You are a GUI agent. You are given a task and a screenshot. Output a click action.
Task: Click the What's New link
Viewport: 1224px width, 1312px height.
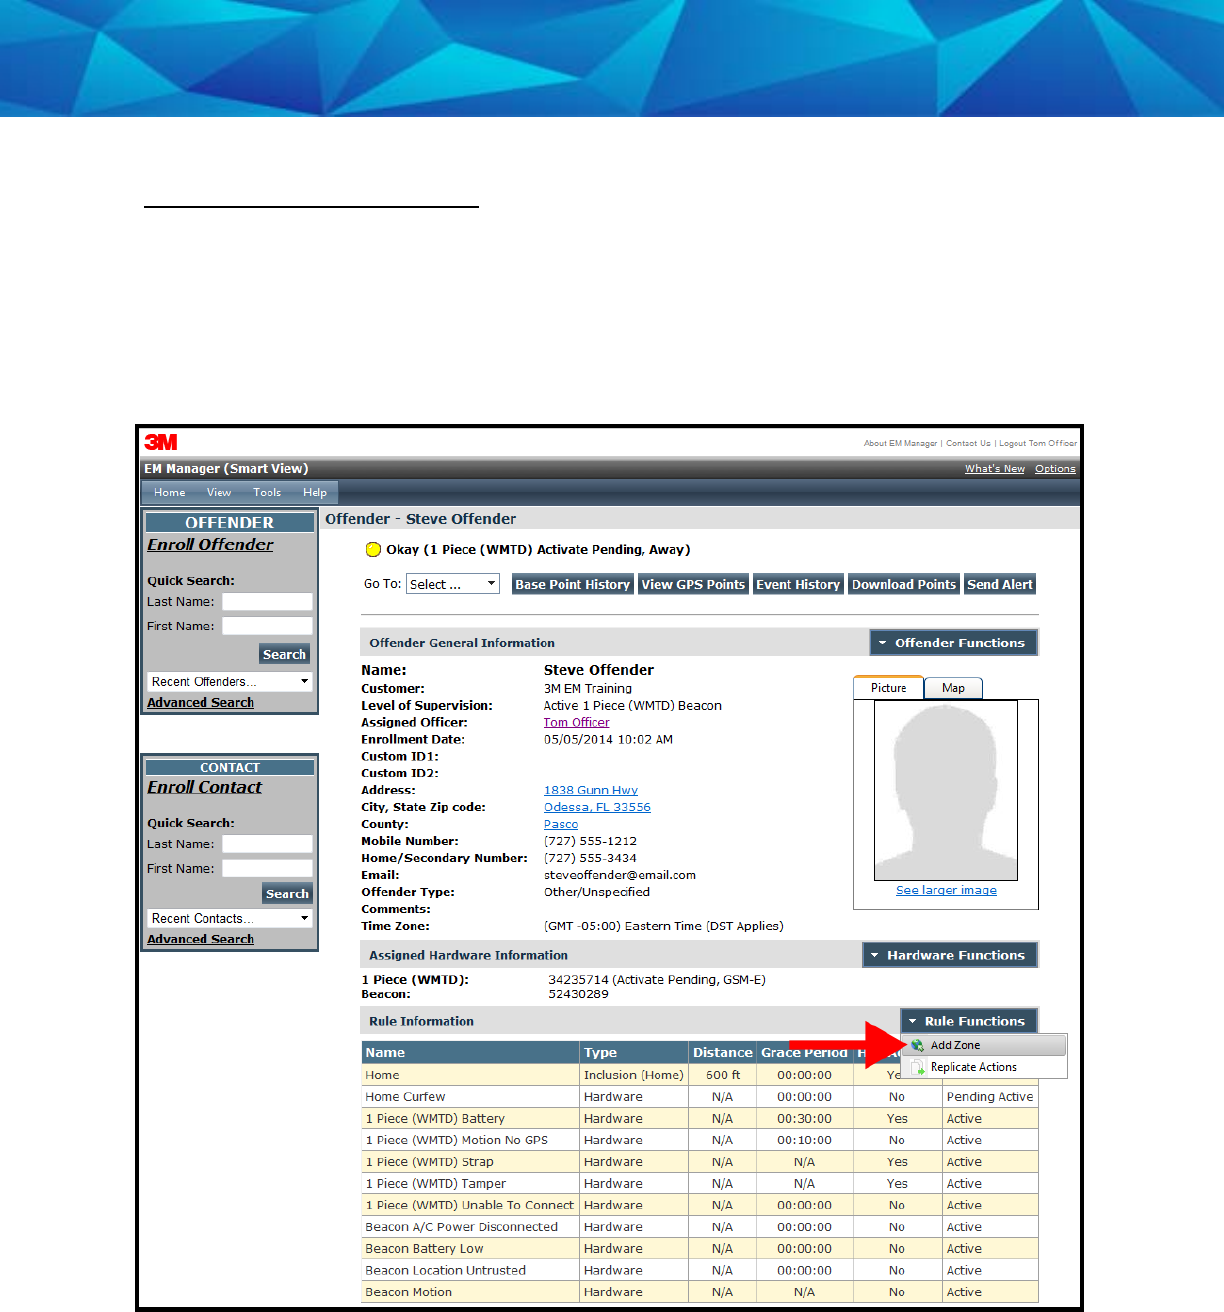coord(995,468)
